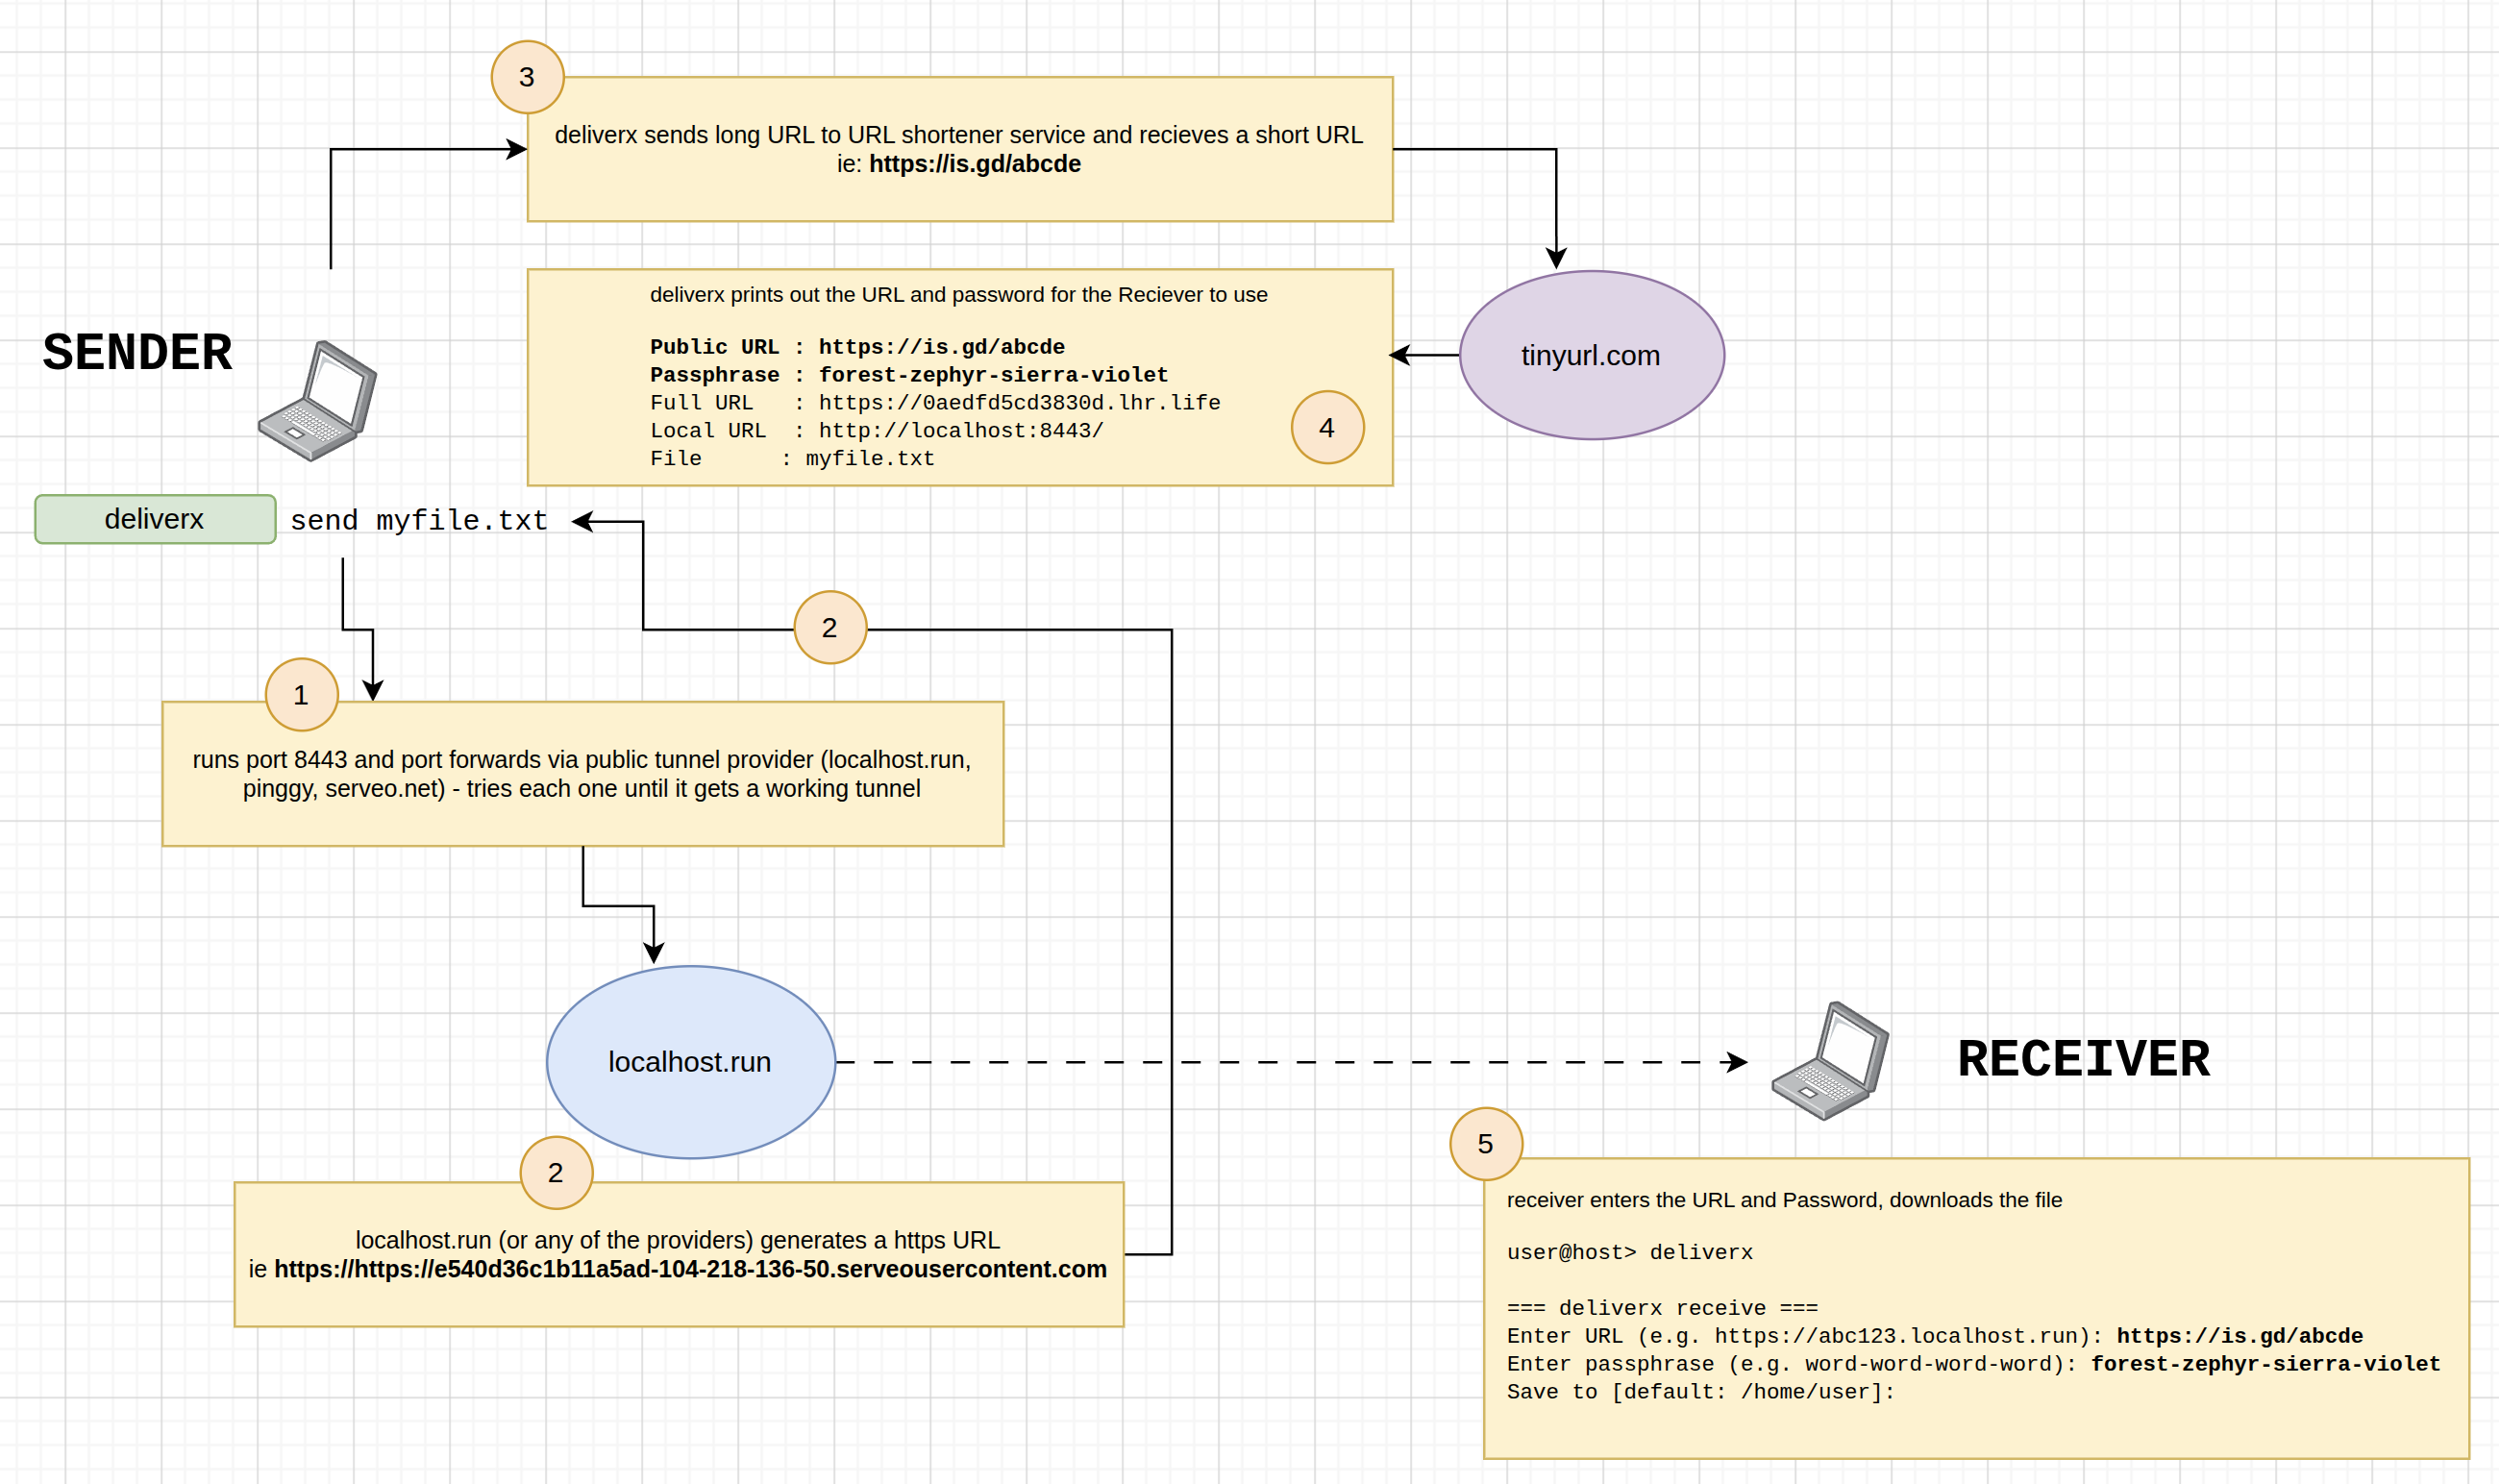Select the 'deliverx sends long URL' description text
The height and width of the screenshot is (1484, 2499).
click(958, 135)
